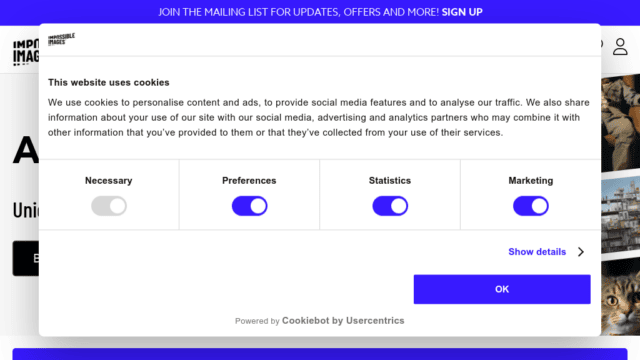Viewport: 640px width, 360px height.
Task: Click the black button at left edge
Action: click(x=26, y=258)
